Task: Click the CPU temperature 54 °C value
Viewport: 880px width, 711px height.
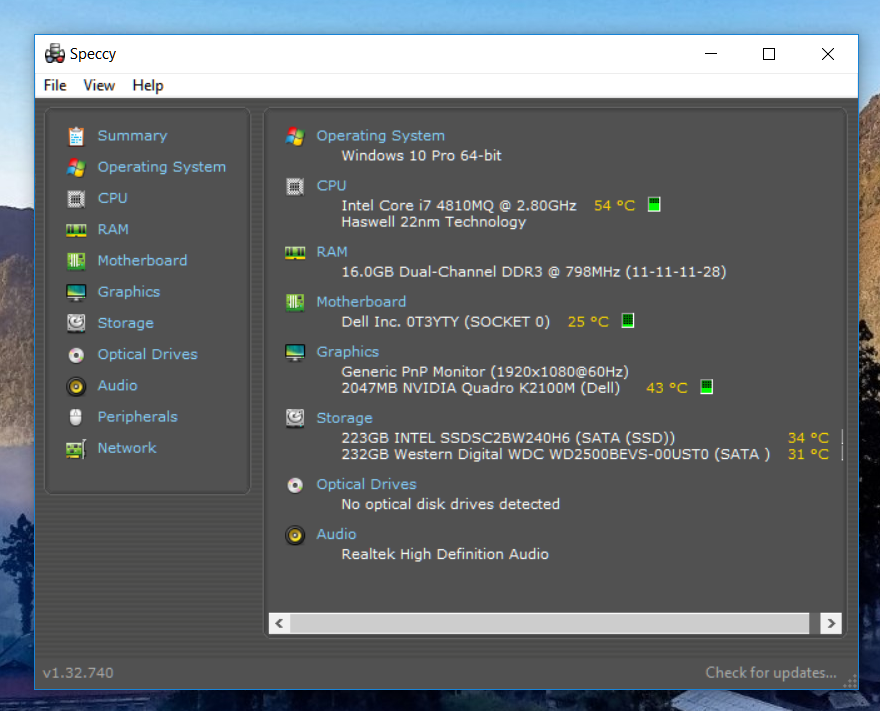Action: [x=615, y=205]
